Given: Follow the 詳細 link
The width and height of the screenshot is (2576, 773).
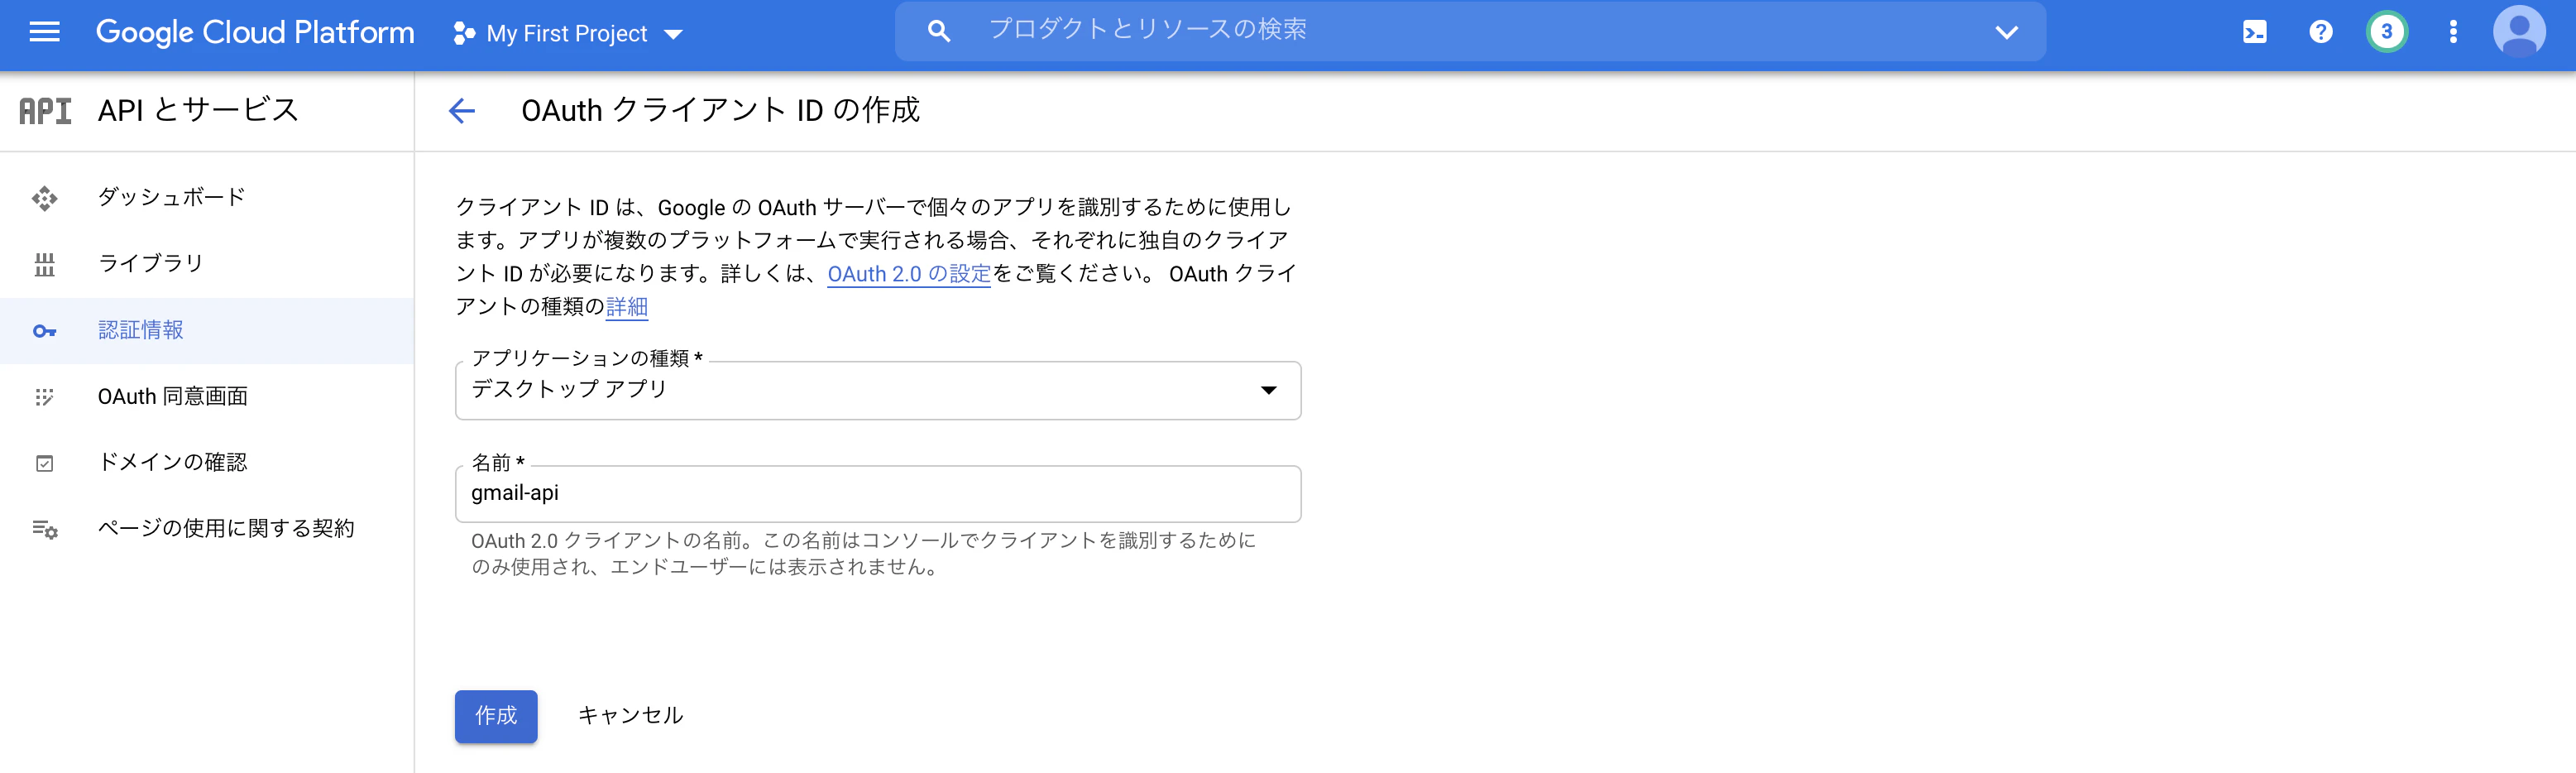Looking at the screenshot, I should click(626, 307).
